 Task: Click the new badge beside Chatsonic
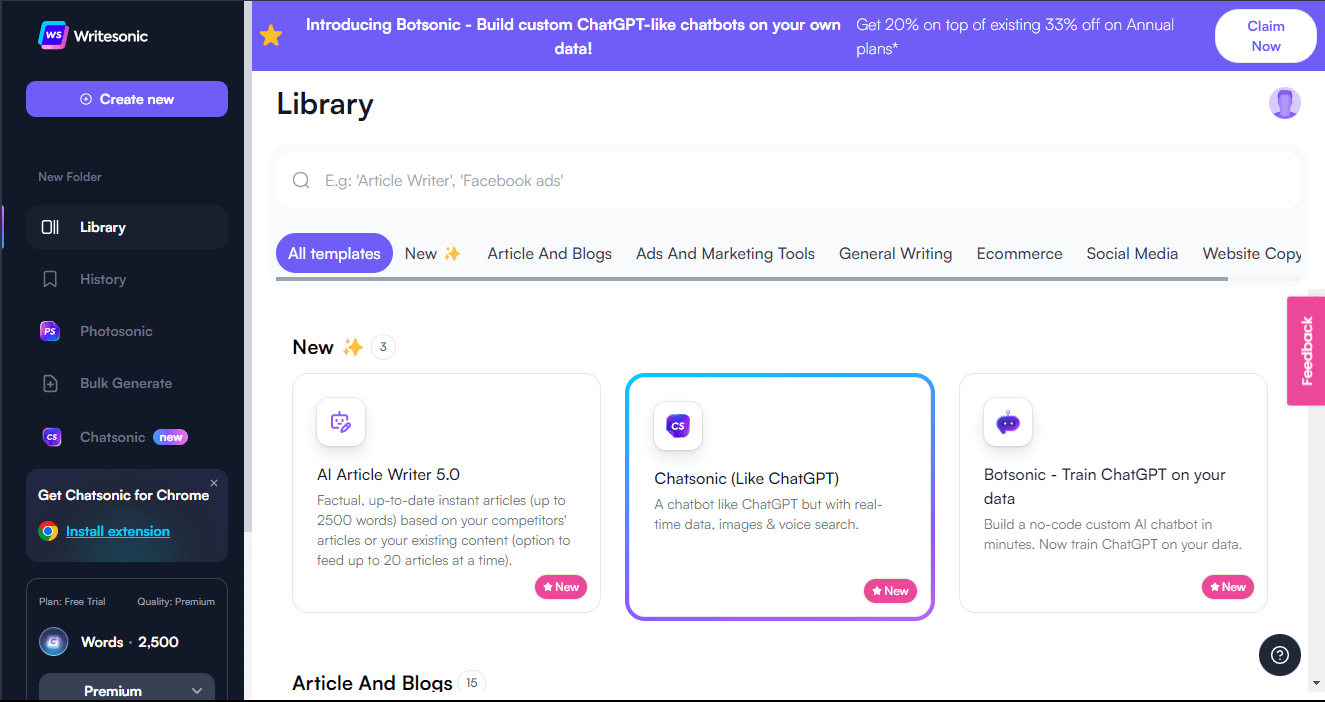click(x=171, y=437)
